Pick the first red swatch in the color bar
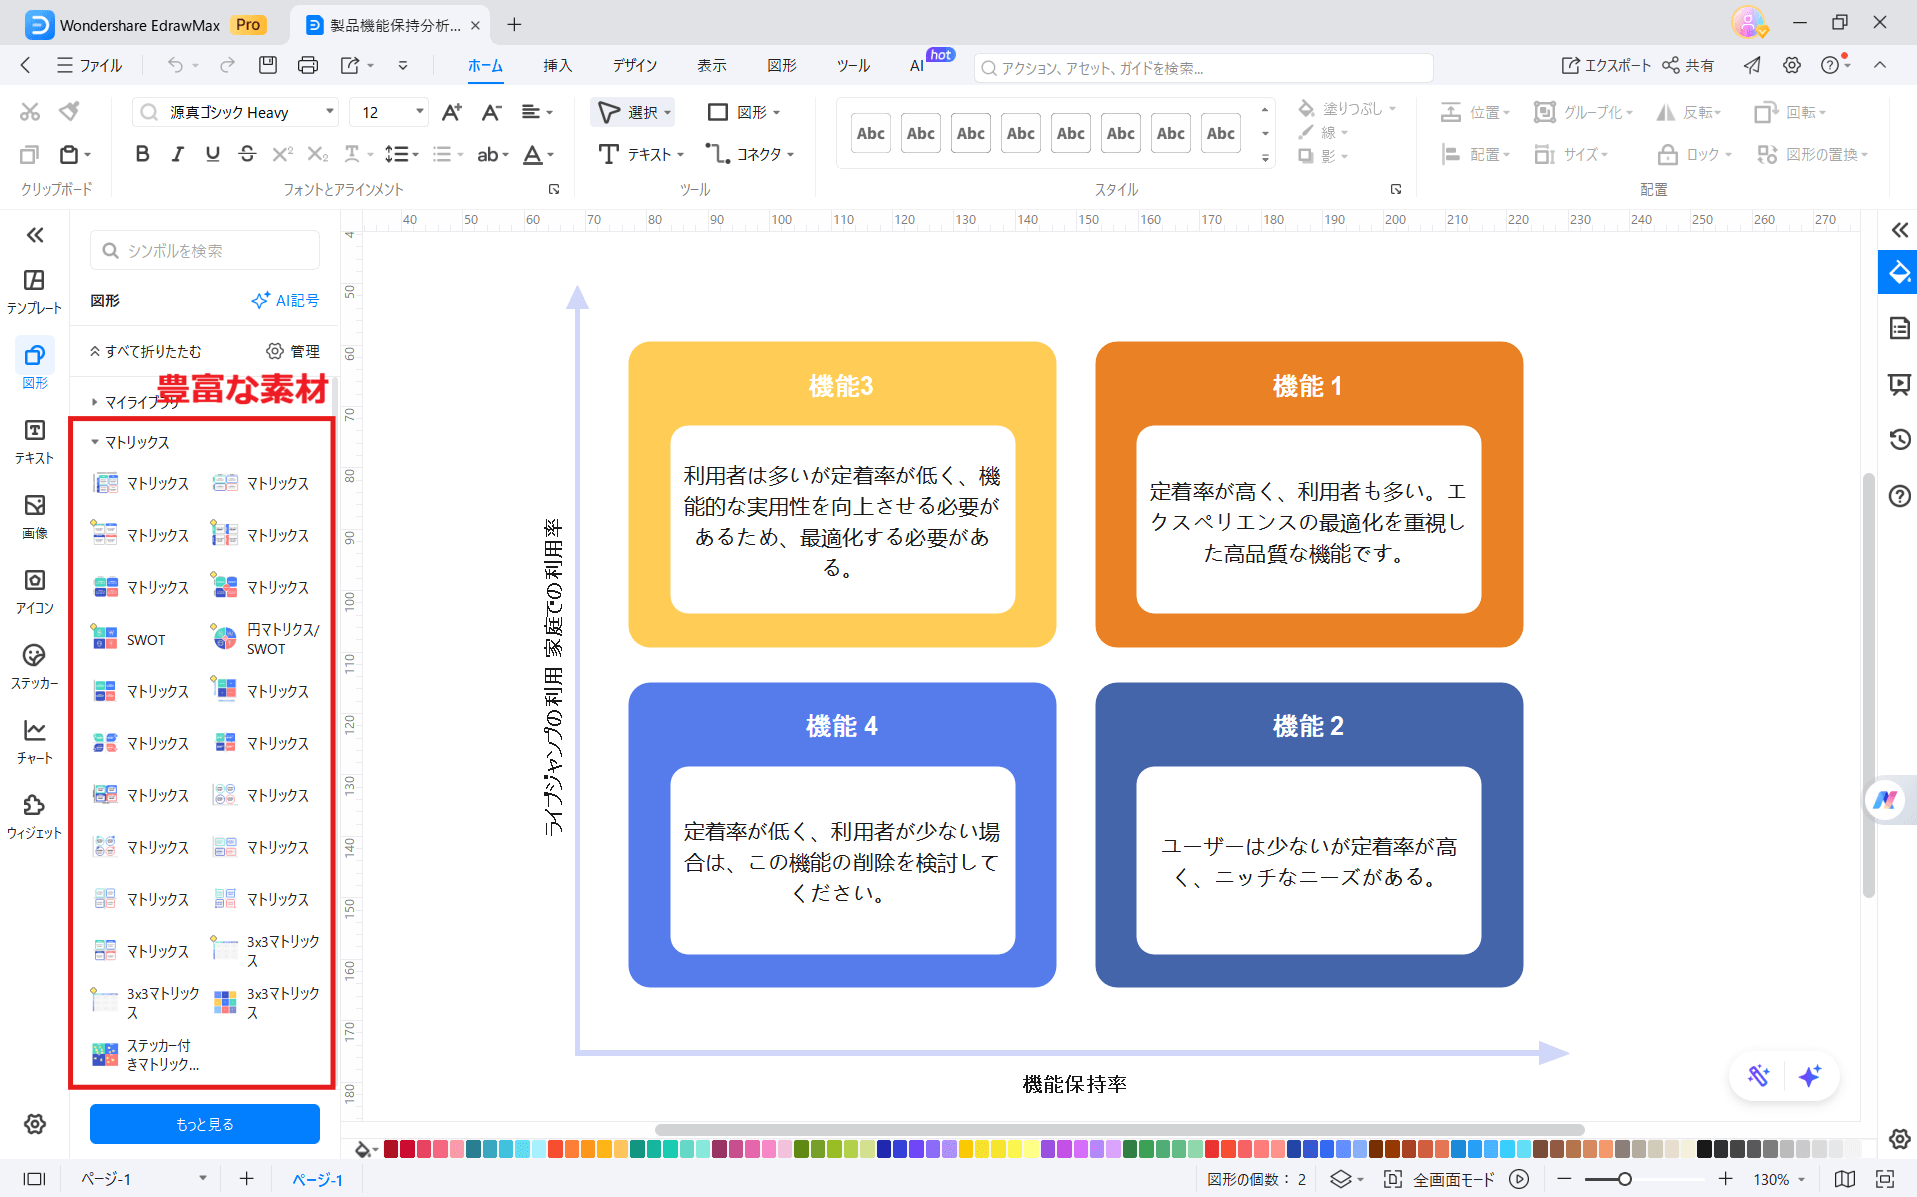1917x1197 pixels. click(391, 1149)
